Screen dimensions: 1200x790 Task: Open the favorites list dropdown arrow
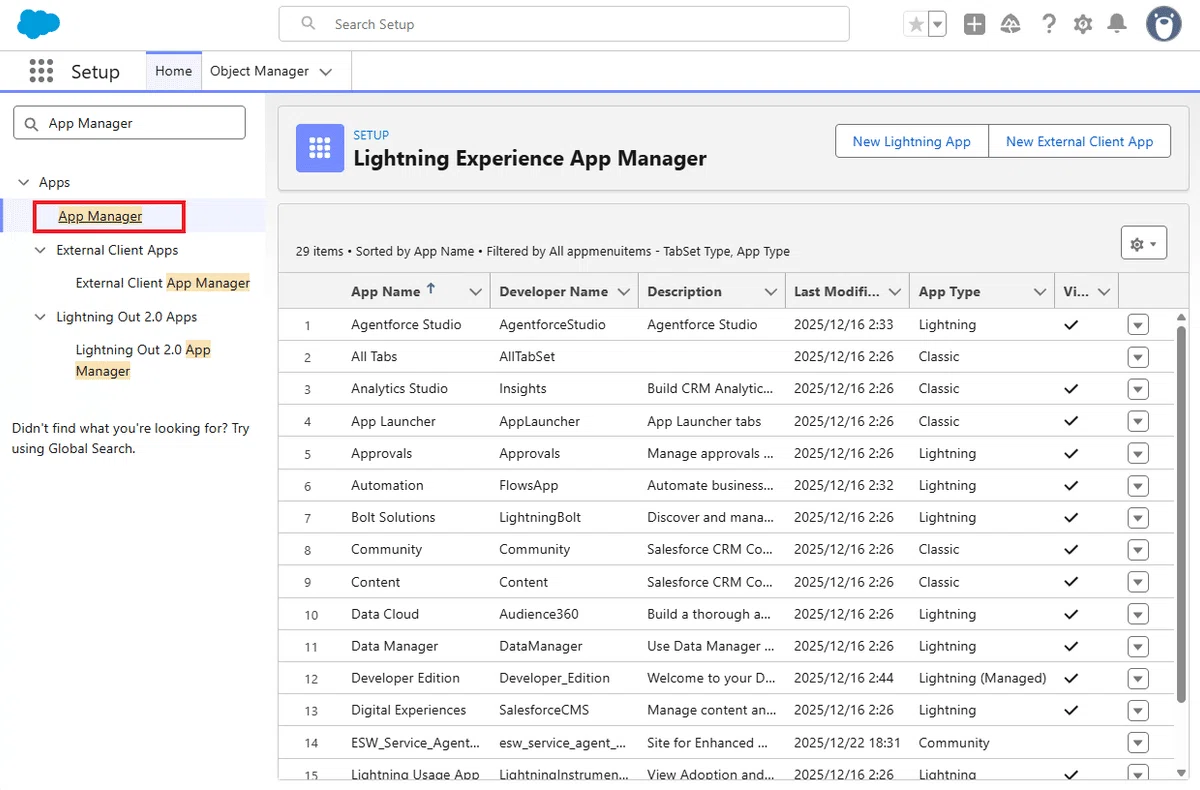937,24
